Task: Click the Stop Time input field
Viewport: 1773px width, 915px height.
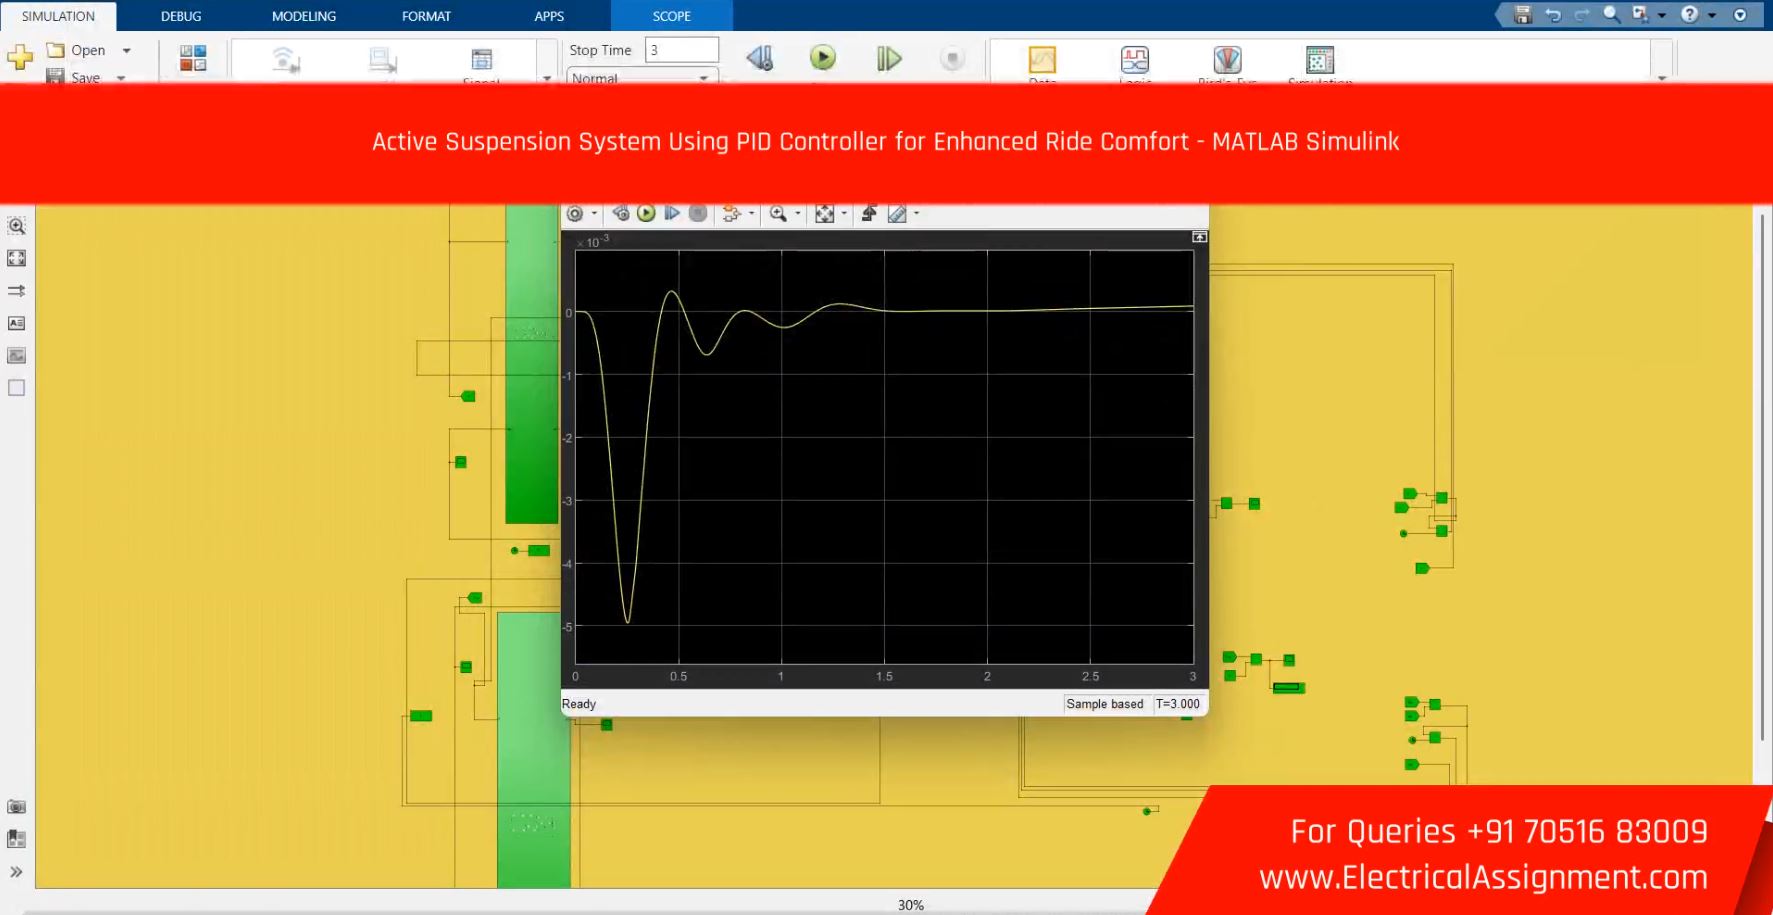Action: (682, 50)
